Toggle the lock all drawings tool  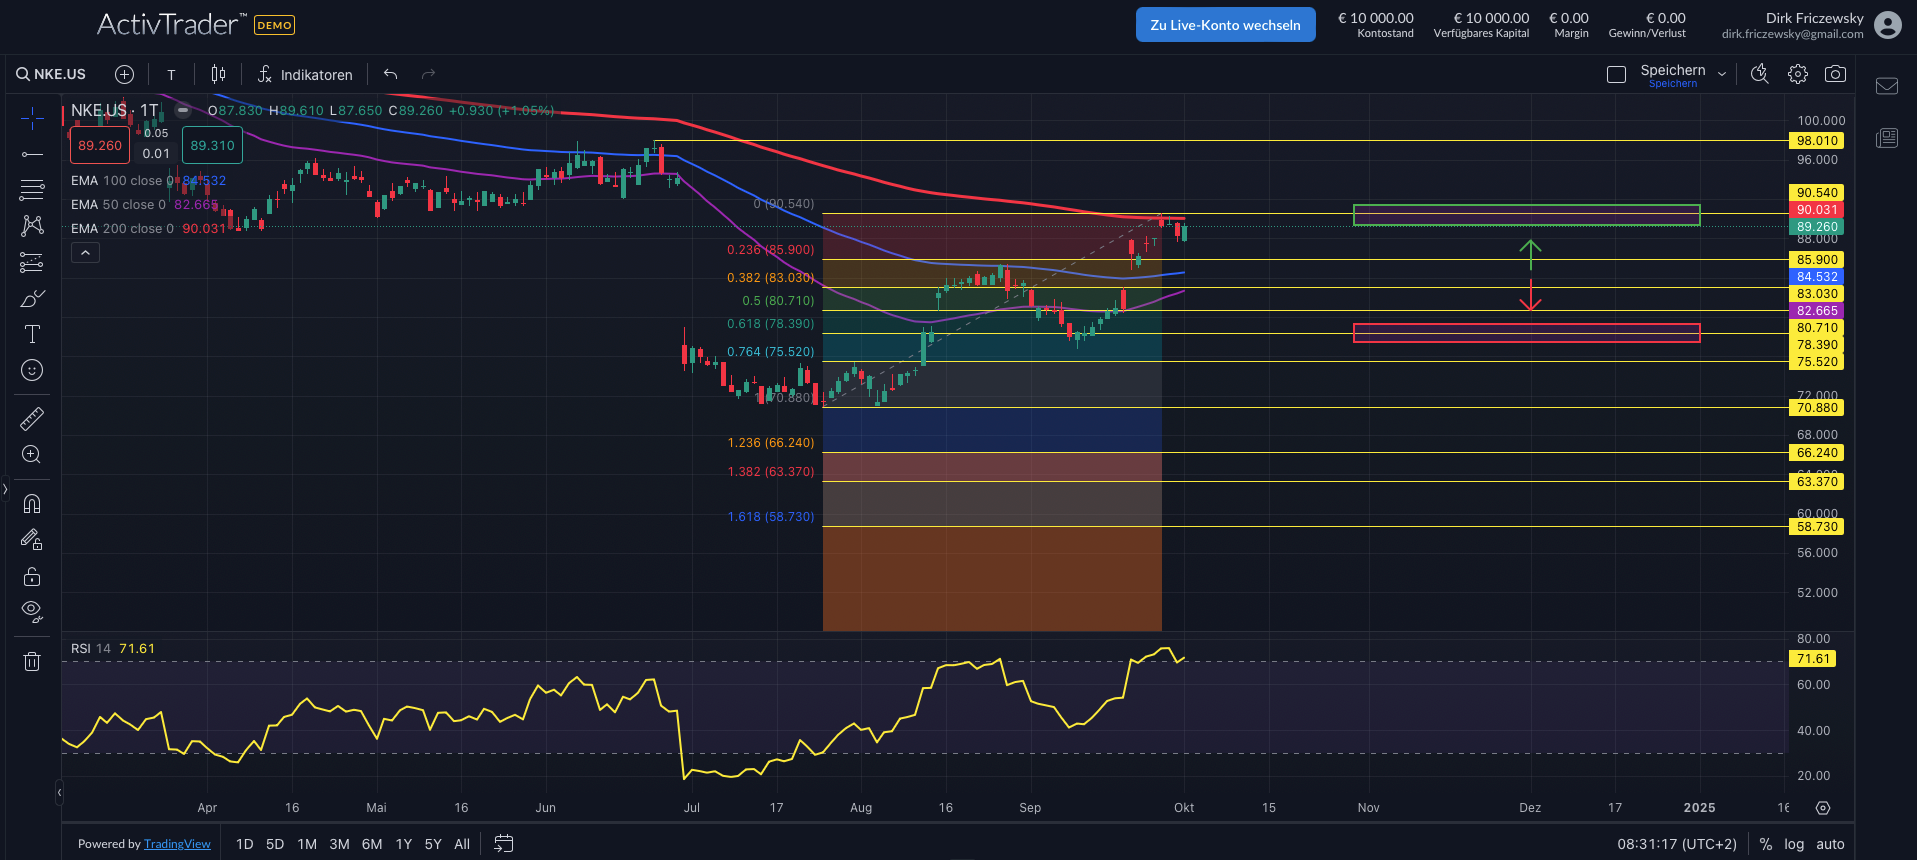[x=32, y=577]
